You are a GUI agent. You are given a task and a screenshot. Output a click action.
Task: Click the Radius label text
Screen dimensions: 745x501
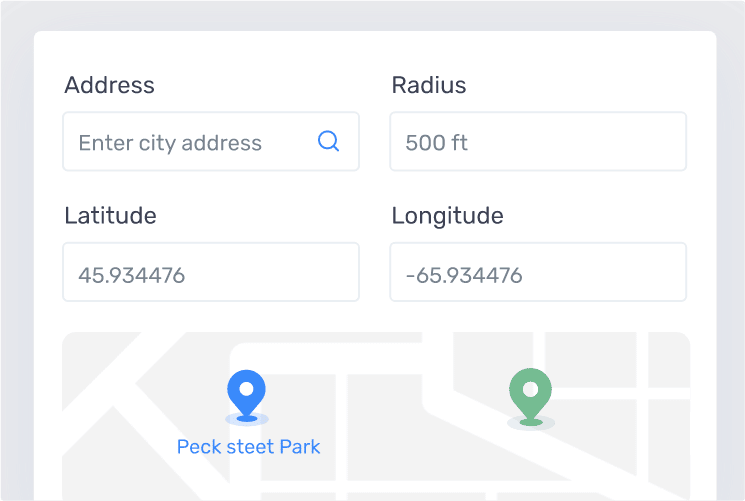429,85
